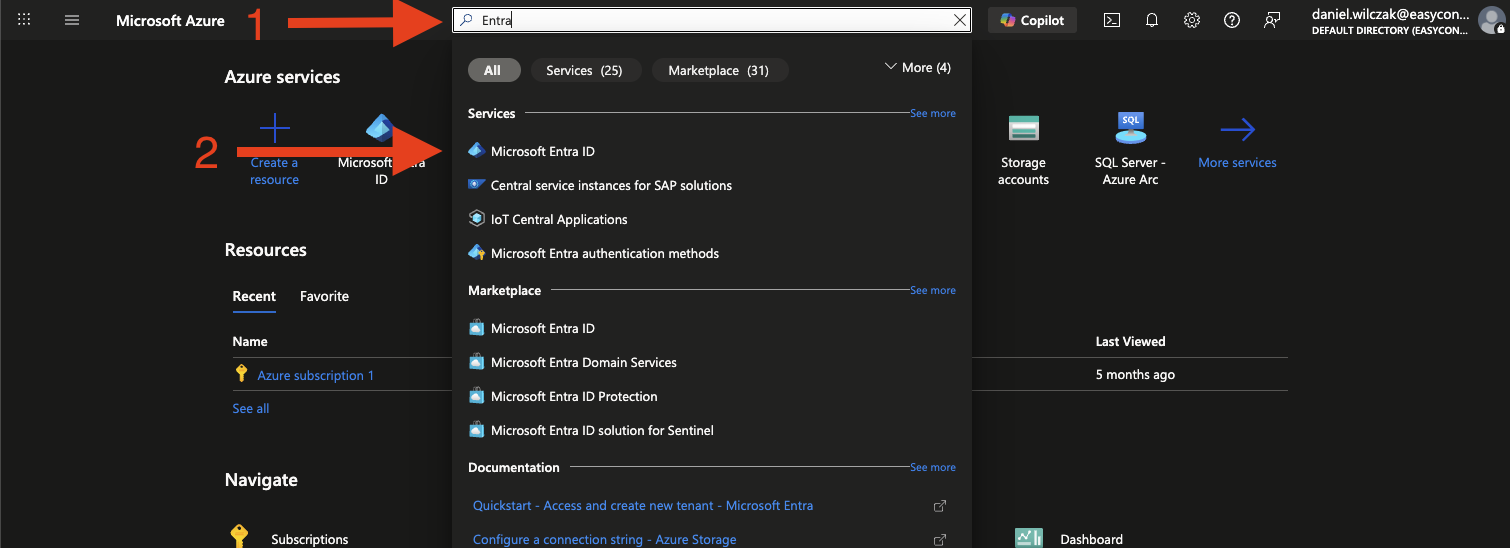This screenshot has height=548, width=1510.
Task: Clear the search box with the X
Action: [960, 20]
